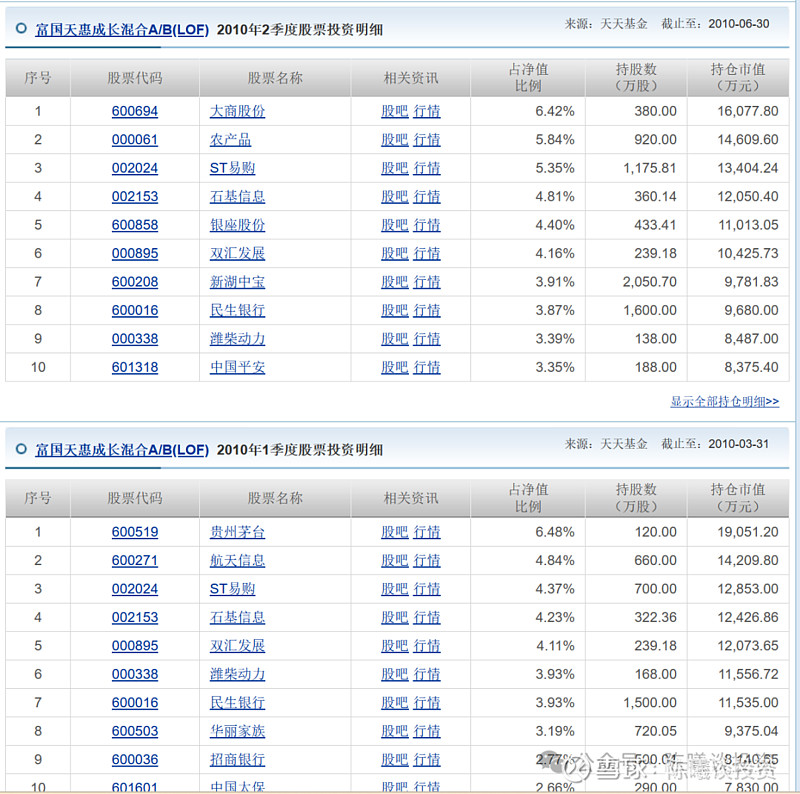Open 民生银行 link in the 2010年1季度 table
This screenshot has height=794, width=800.
(x=237, y=703)
